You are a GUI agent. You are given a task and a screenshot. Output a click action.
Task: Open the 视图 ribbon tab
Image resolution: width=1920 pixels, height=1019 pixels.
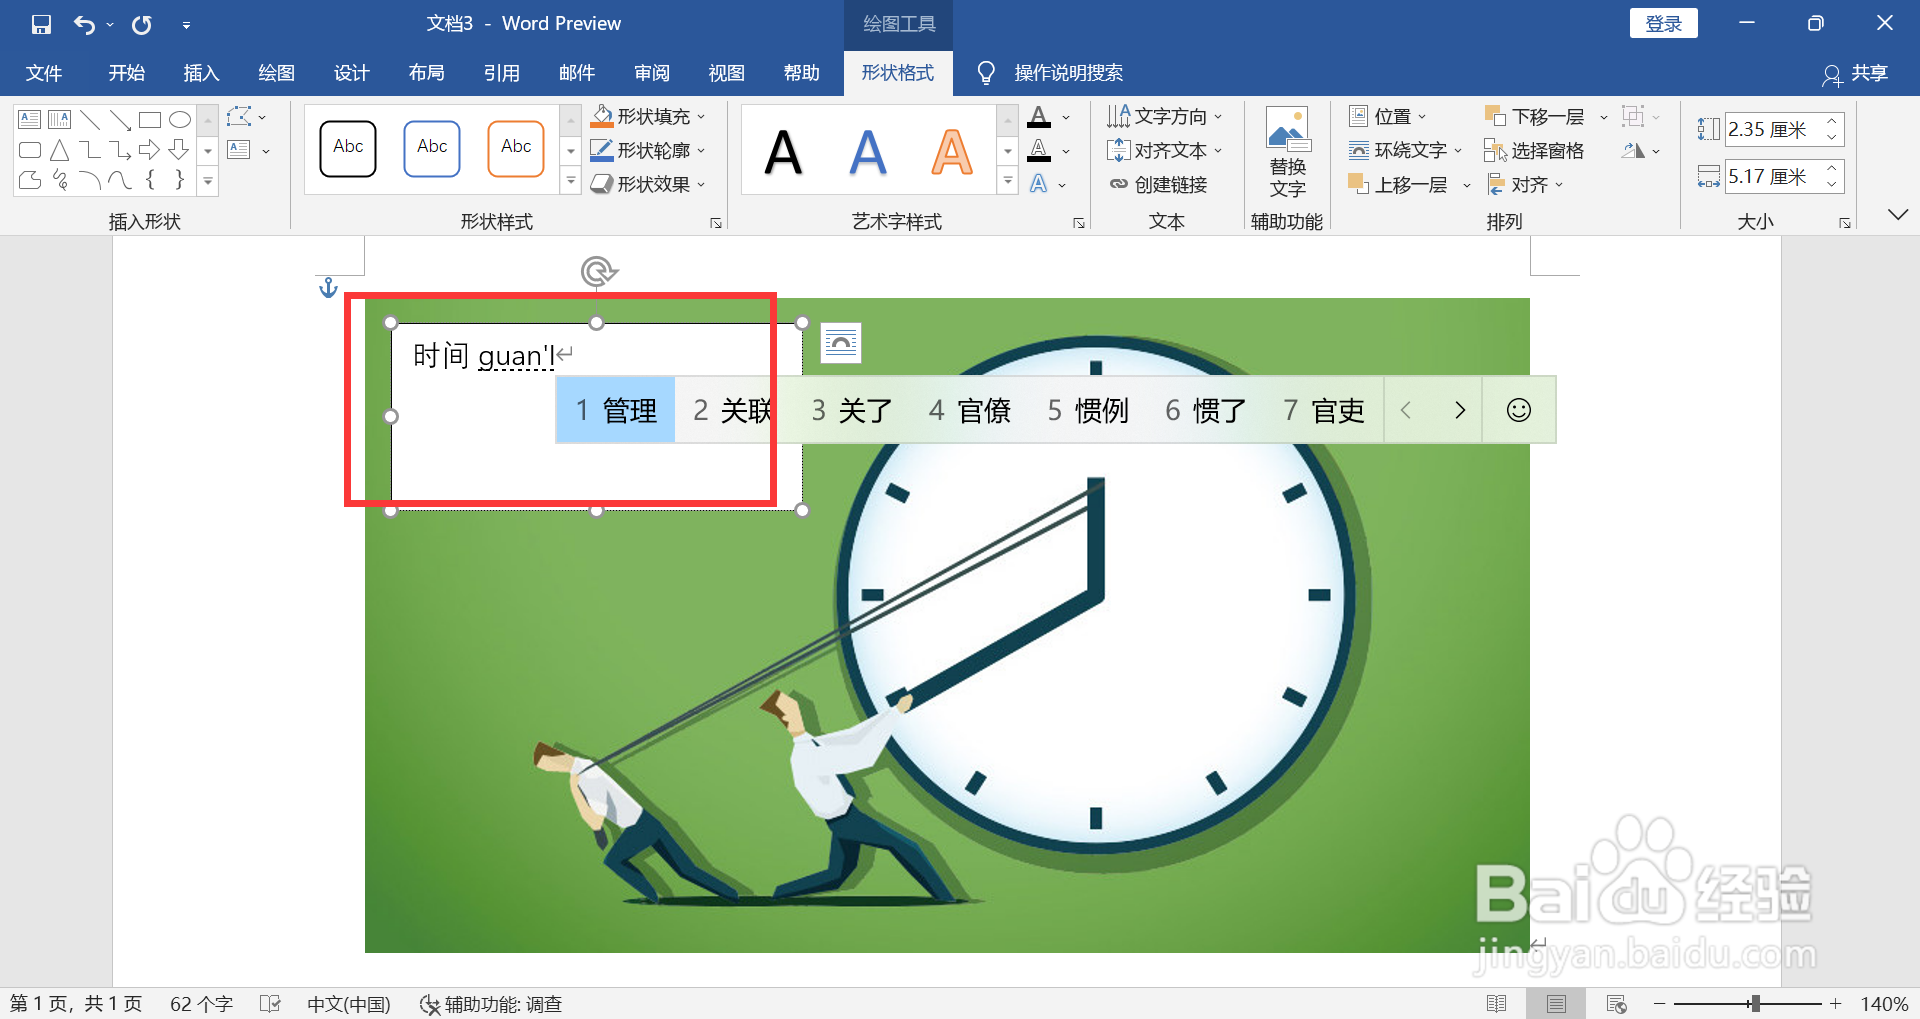click(x=727, y=73)
